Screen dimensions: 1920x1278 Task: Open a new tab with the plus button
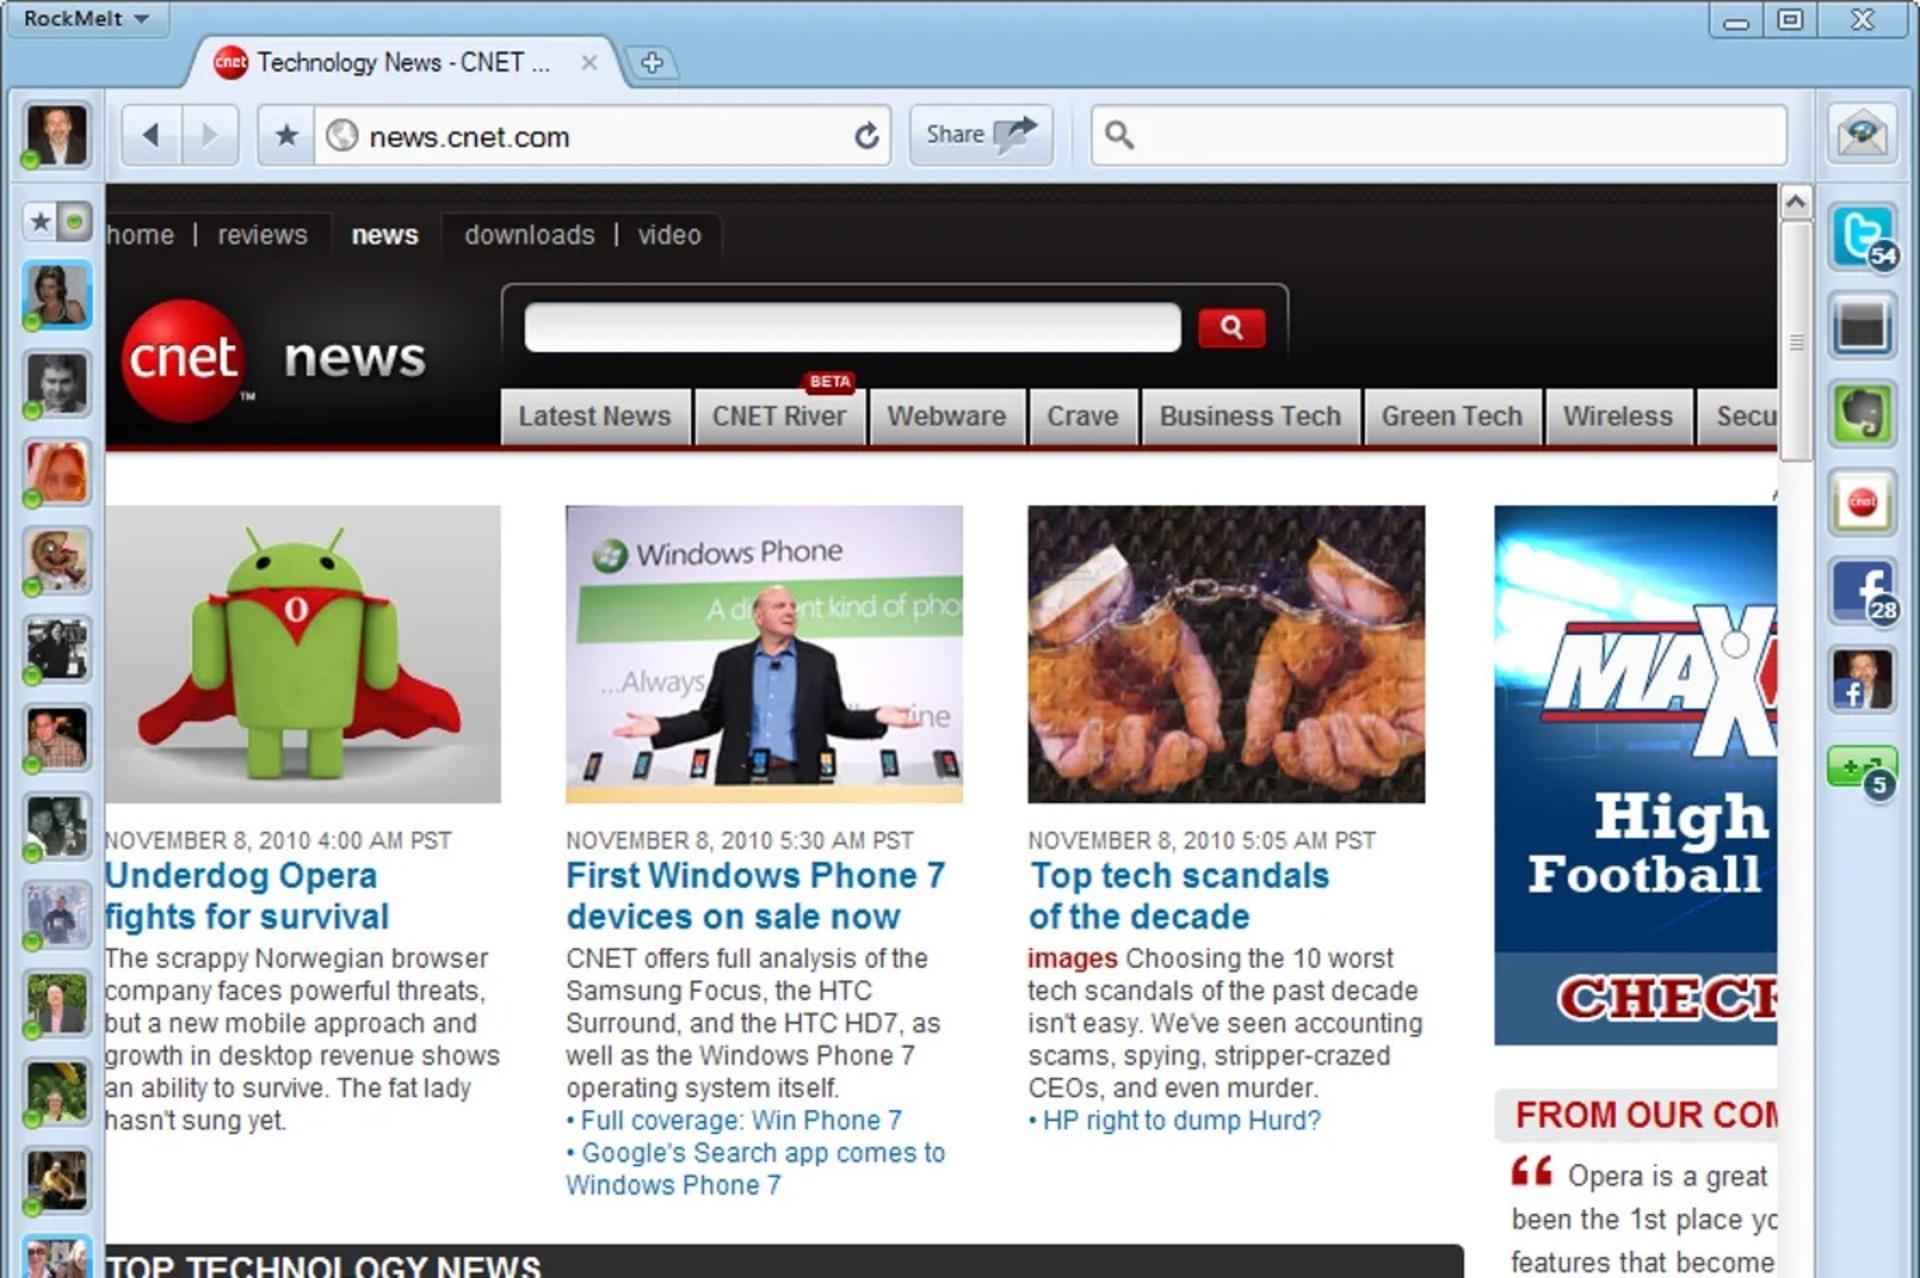point(652,62)
